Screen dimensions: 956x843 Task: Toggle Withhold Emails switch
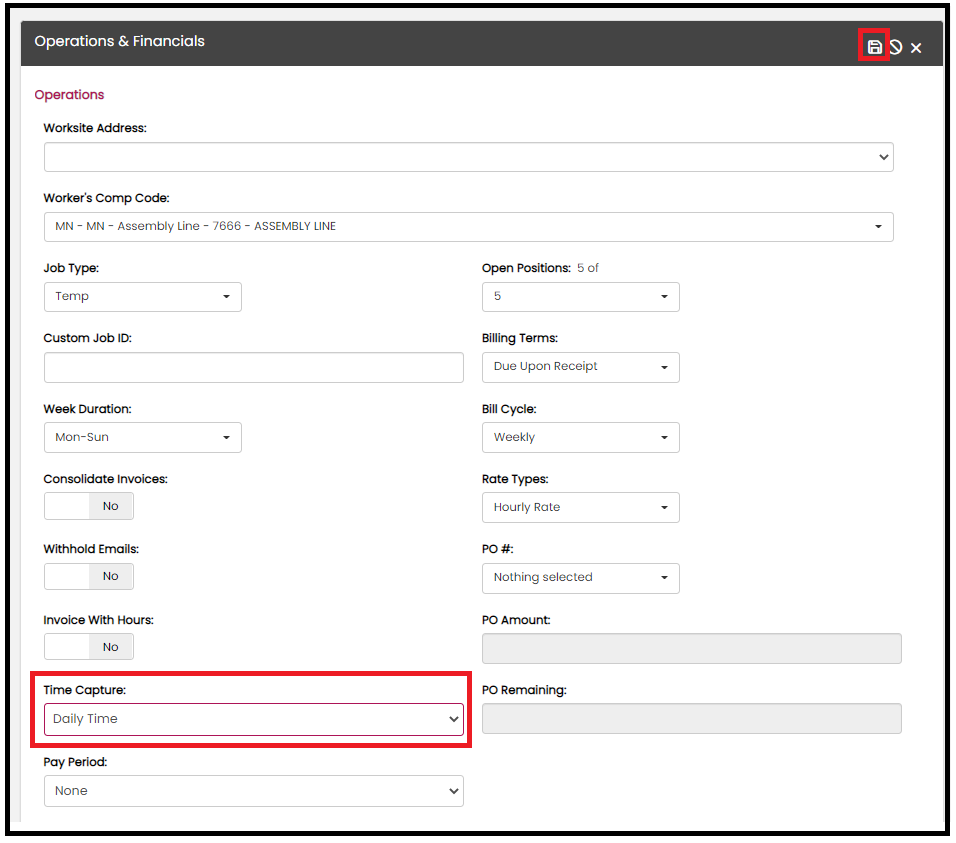pyautogui.click(x=89, y=576)
